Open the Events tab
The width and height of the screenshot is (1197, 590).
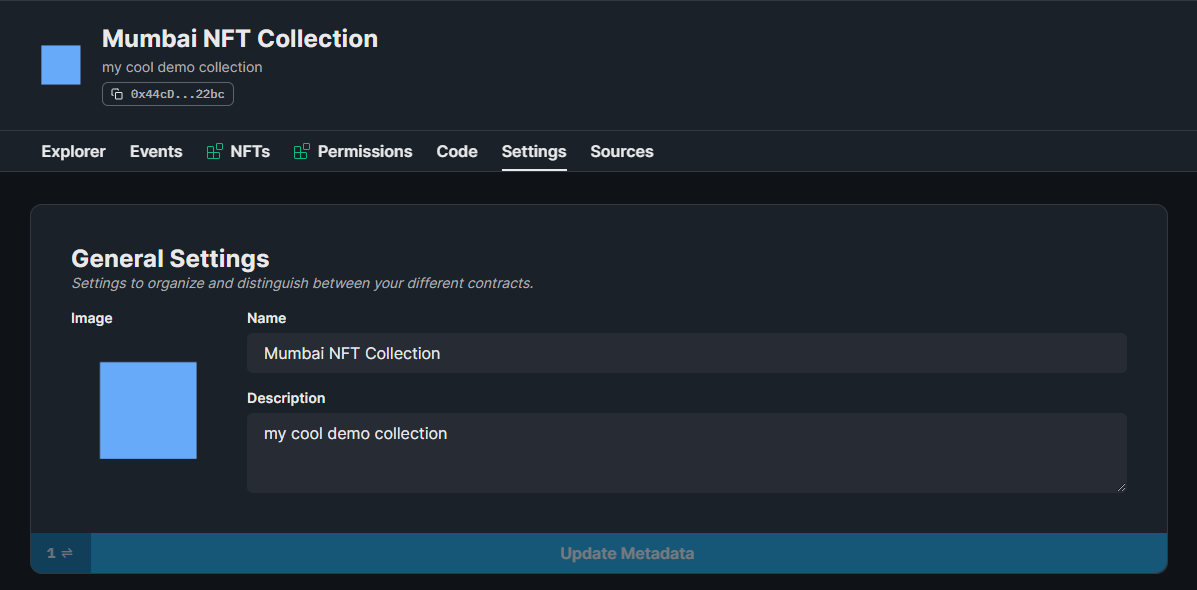point(155,151)
